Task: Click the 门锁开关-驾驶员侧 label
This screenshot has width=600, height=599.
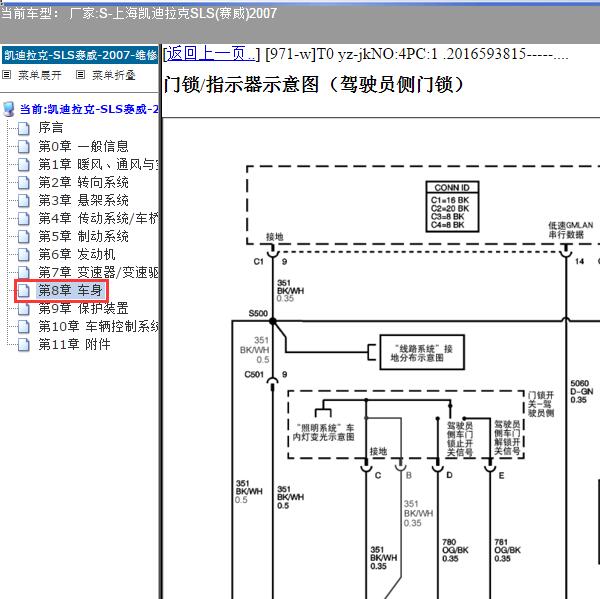Action: pyautogui.click(x=541, y=404)
